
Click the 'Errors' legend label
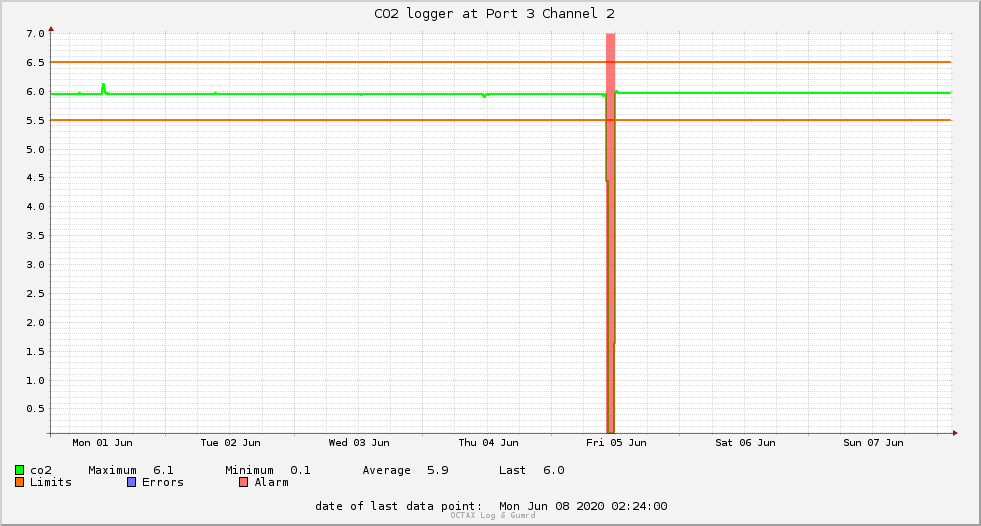pos(163,482)
